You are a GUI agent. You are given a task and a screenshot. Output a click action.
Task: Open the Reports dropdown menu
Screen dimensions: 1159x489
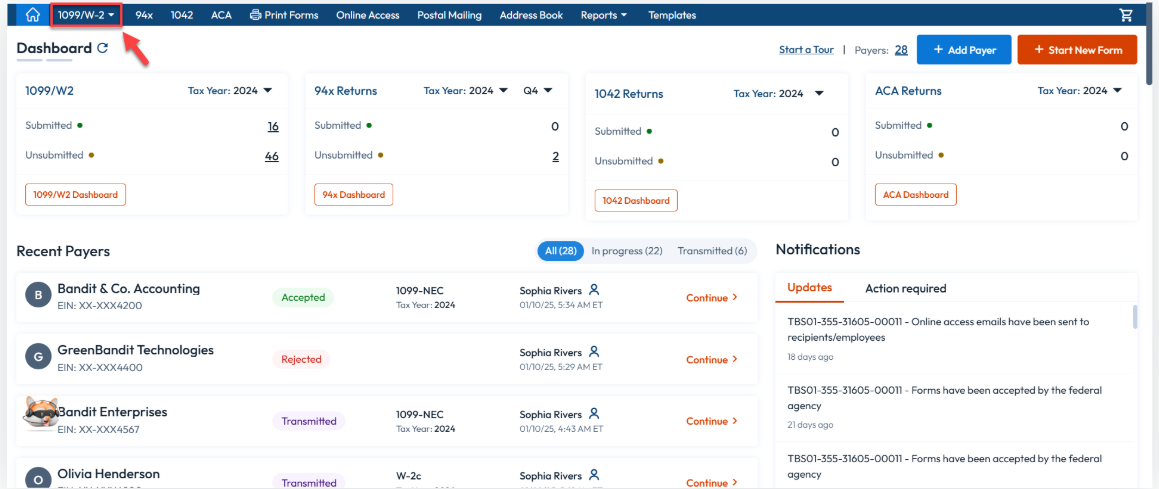604,15
